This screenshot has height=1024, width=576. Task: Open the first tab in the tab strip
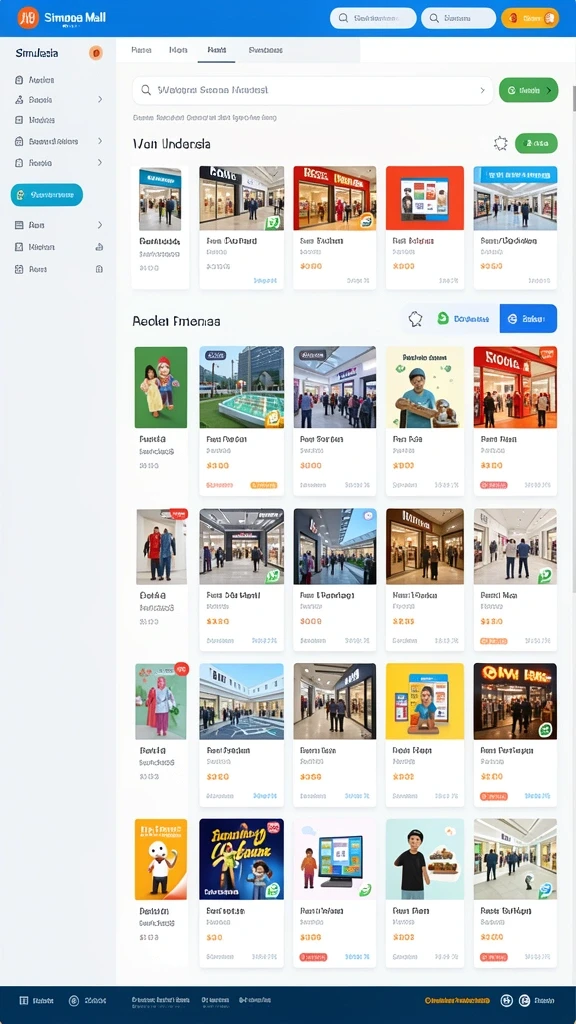(x=142, y=50)
